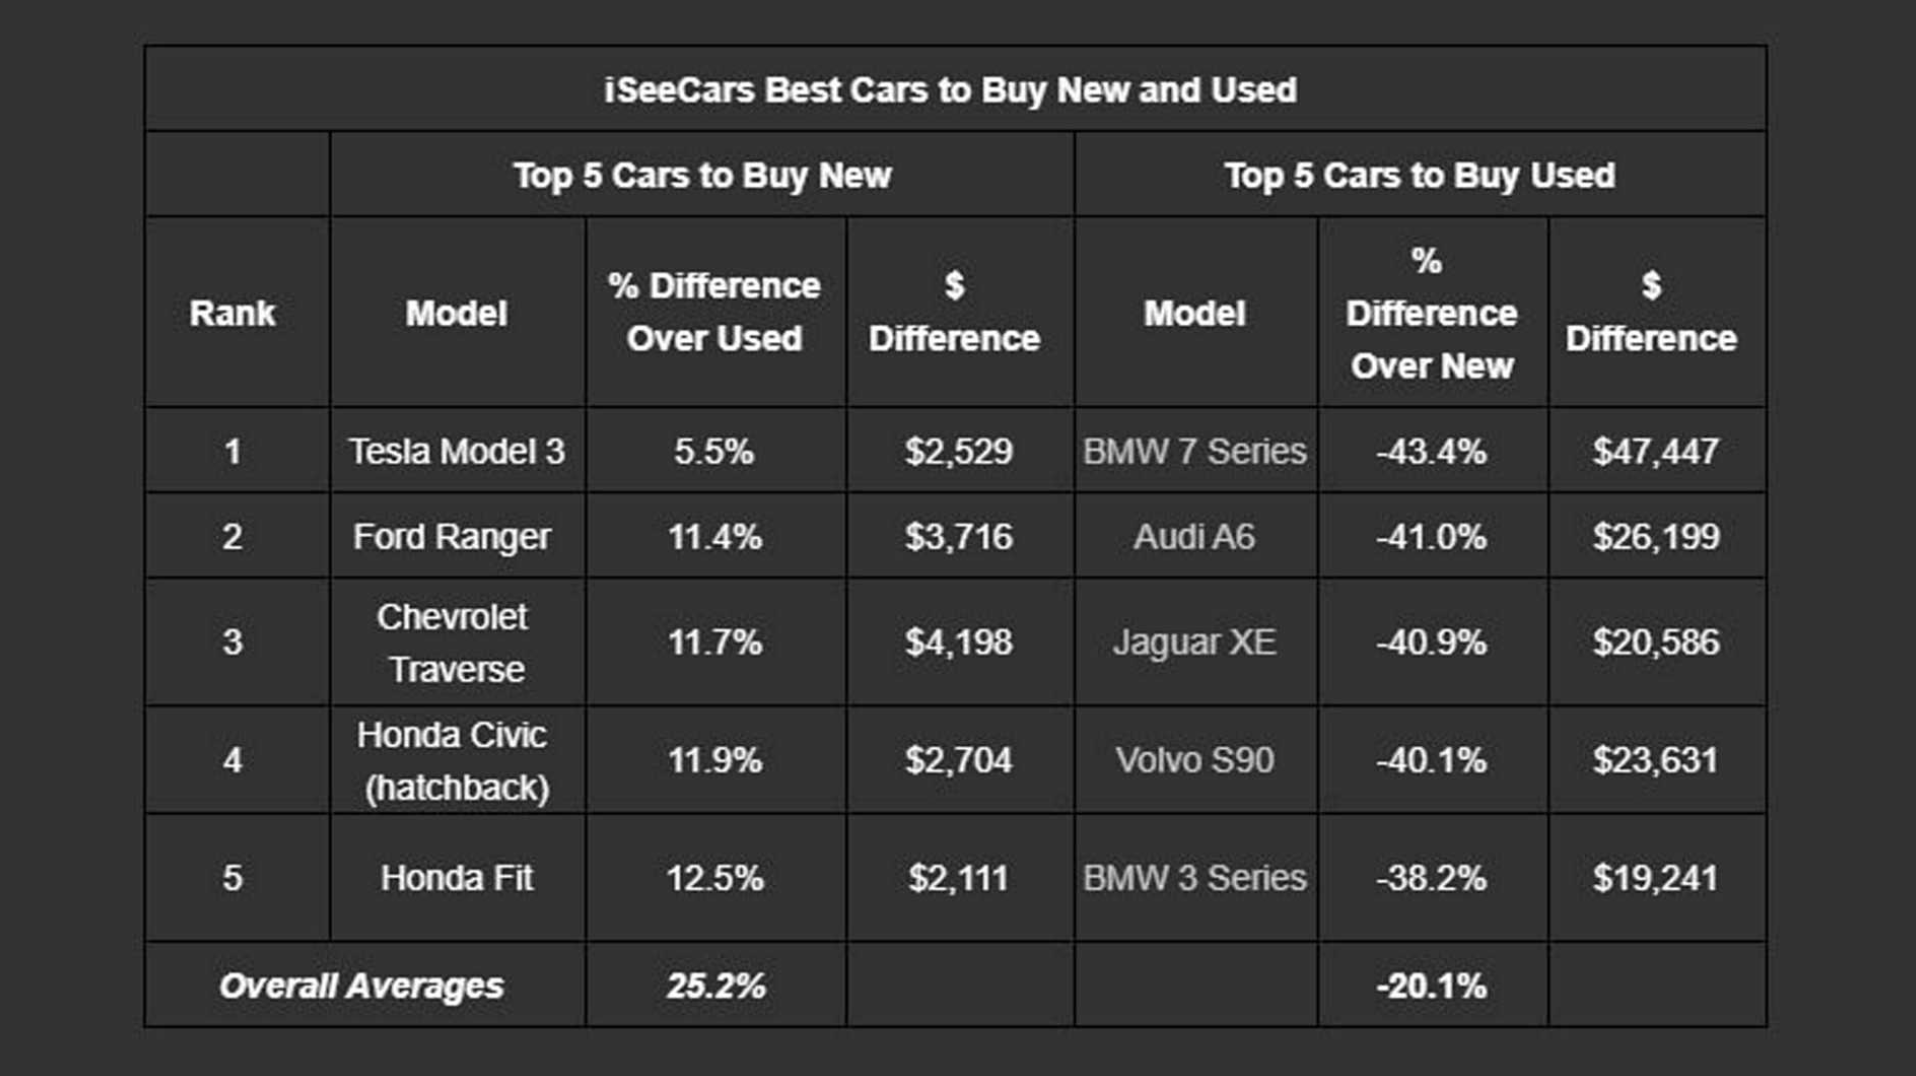Image resolution: width=1916 pixels, height=1076 pixels.
Task: Click the -20.1% overall average value
Action: pyautogui.click(x=1431, y=986)
